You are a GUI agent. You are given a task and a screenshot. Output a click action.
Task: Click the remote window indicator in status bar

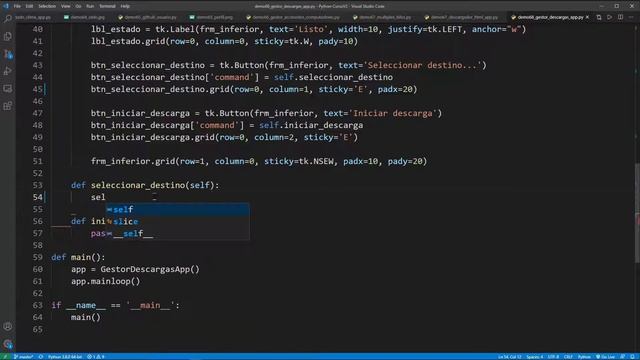pyautogui.click(x=5, y=357)
